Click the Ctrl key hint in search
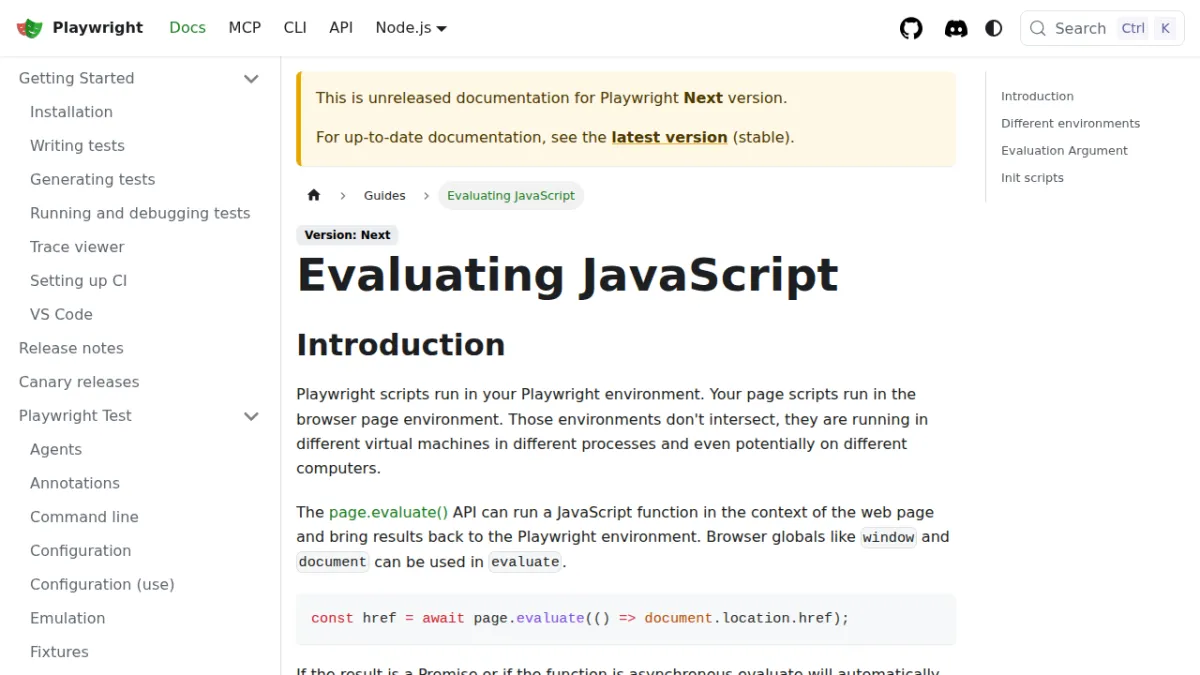This screenshot has height=675, width=1200. 1133,28
